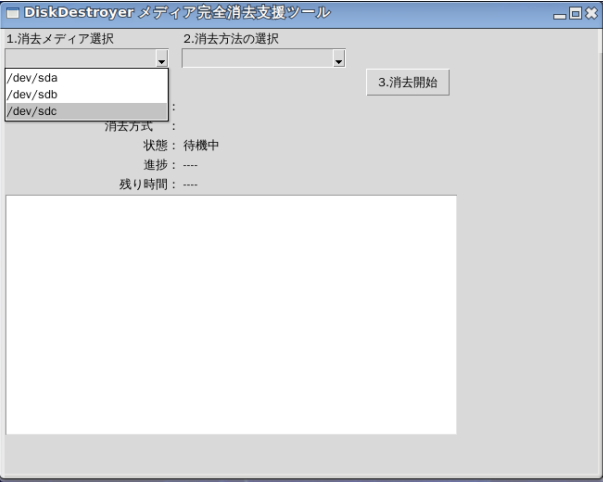Viewport: 603px width, 482px height.
Task: Collapse the 消去メディア選択 dropdown arrow
Action: click(x=162, y=58)
